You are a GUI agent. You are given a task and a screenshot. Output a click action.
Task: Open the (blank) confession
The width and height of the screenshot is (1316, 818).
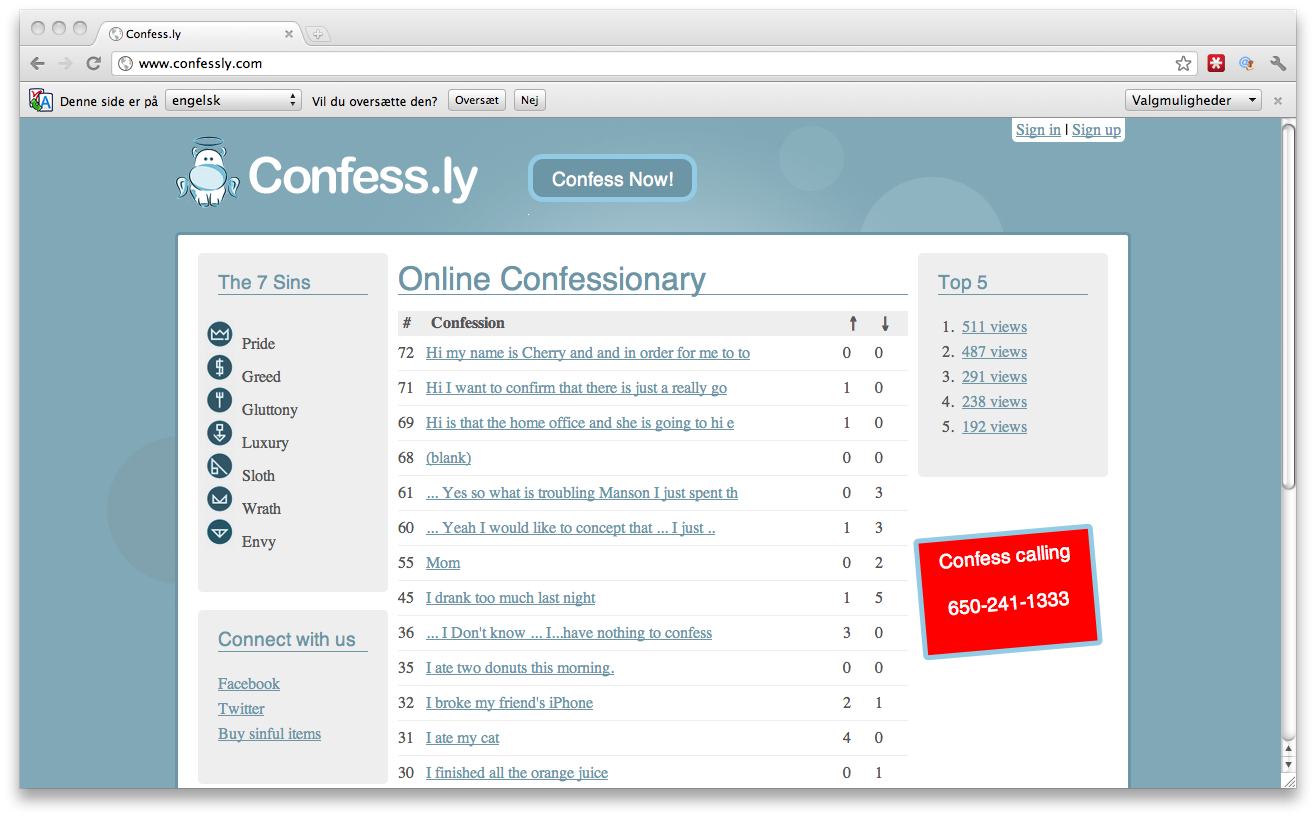[448, 458]
